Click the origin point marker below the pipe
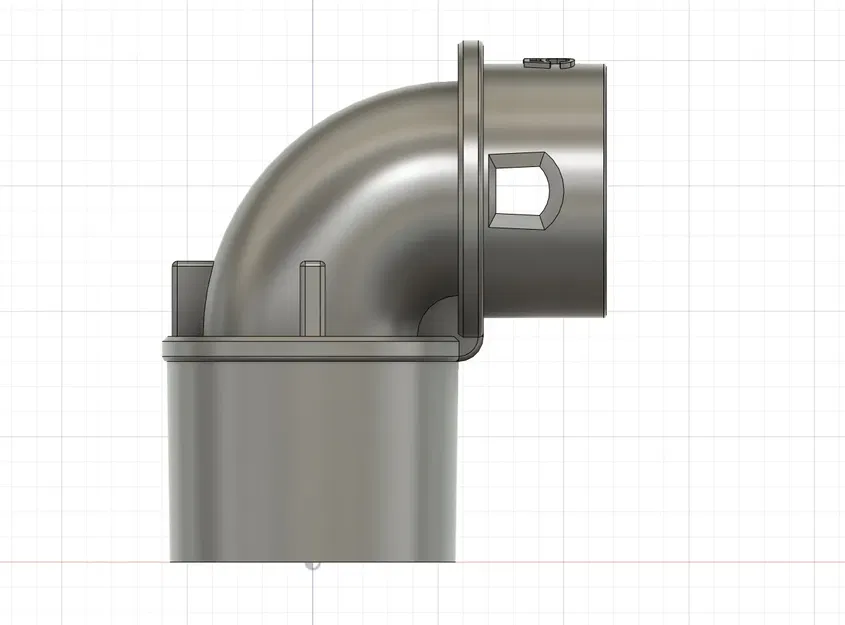Screen dimensions: 845x625 (x=312, y=567)
